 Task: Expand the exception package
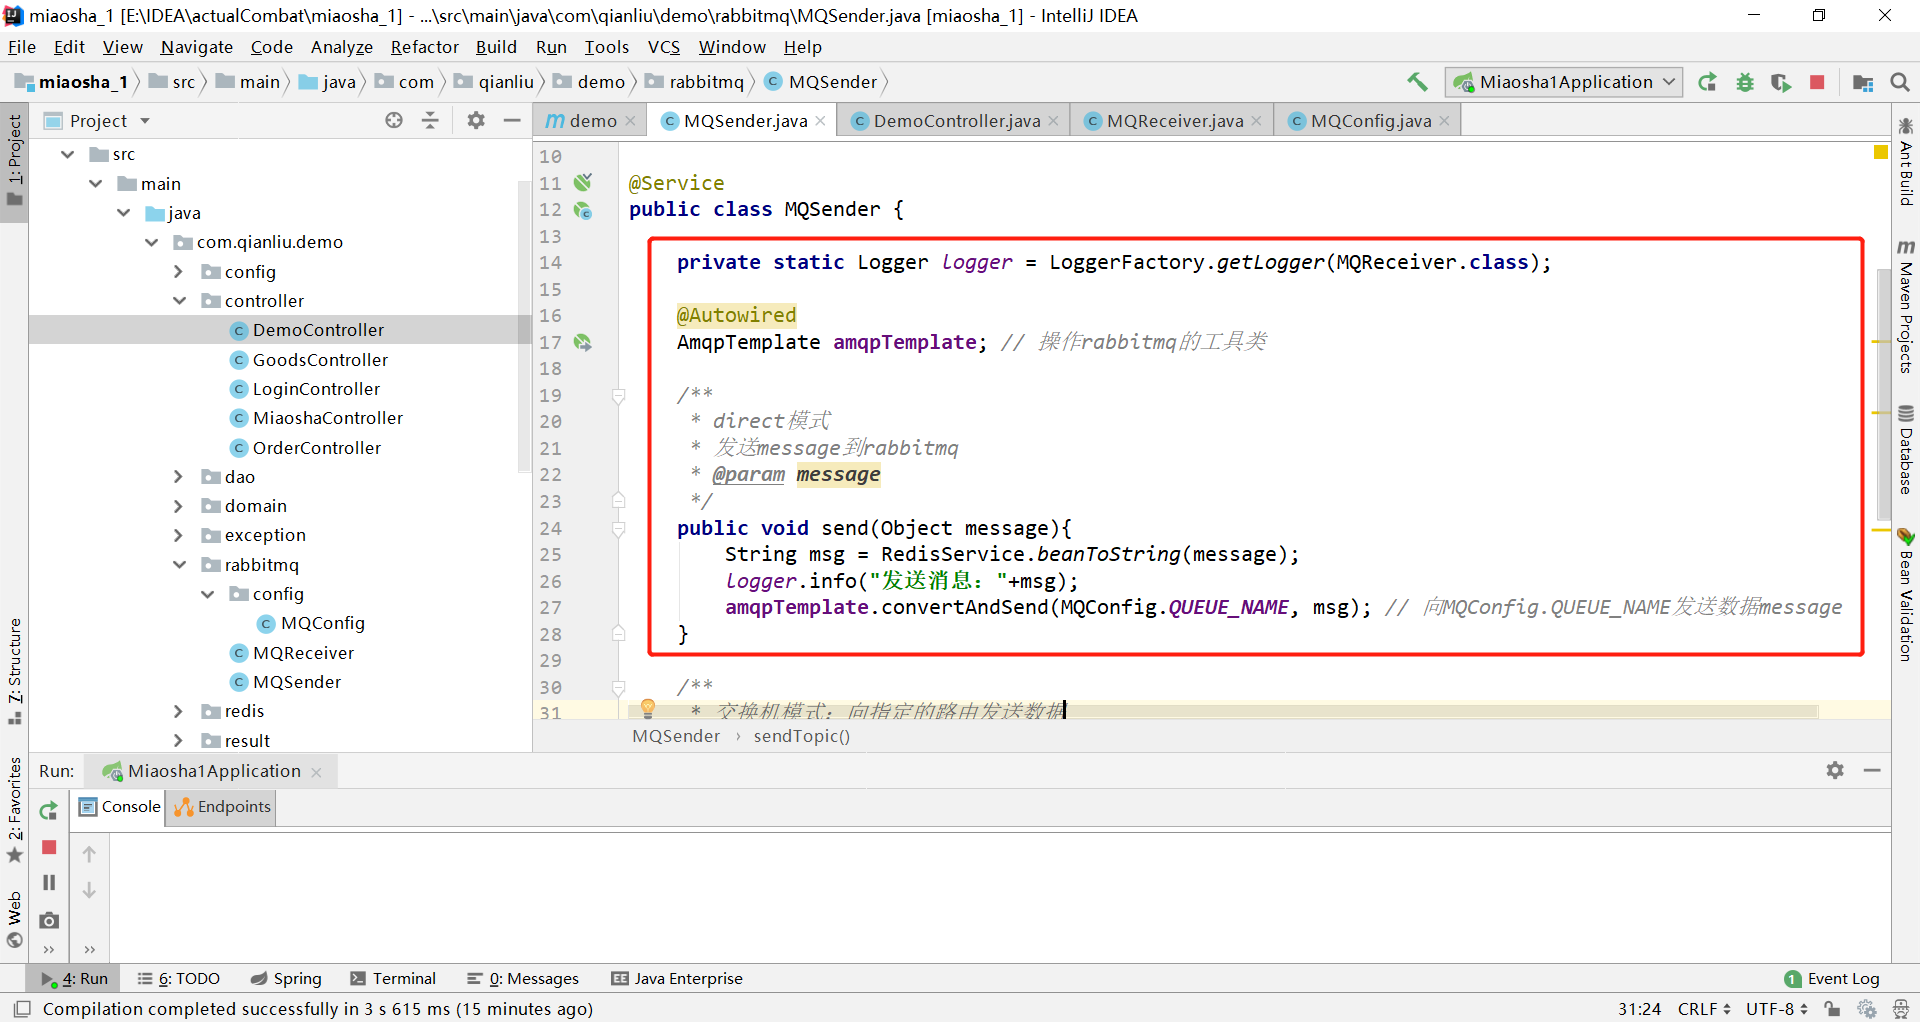click(x=179, y=535)
